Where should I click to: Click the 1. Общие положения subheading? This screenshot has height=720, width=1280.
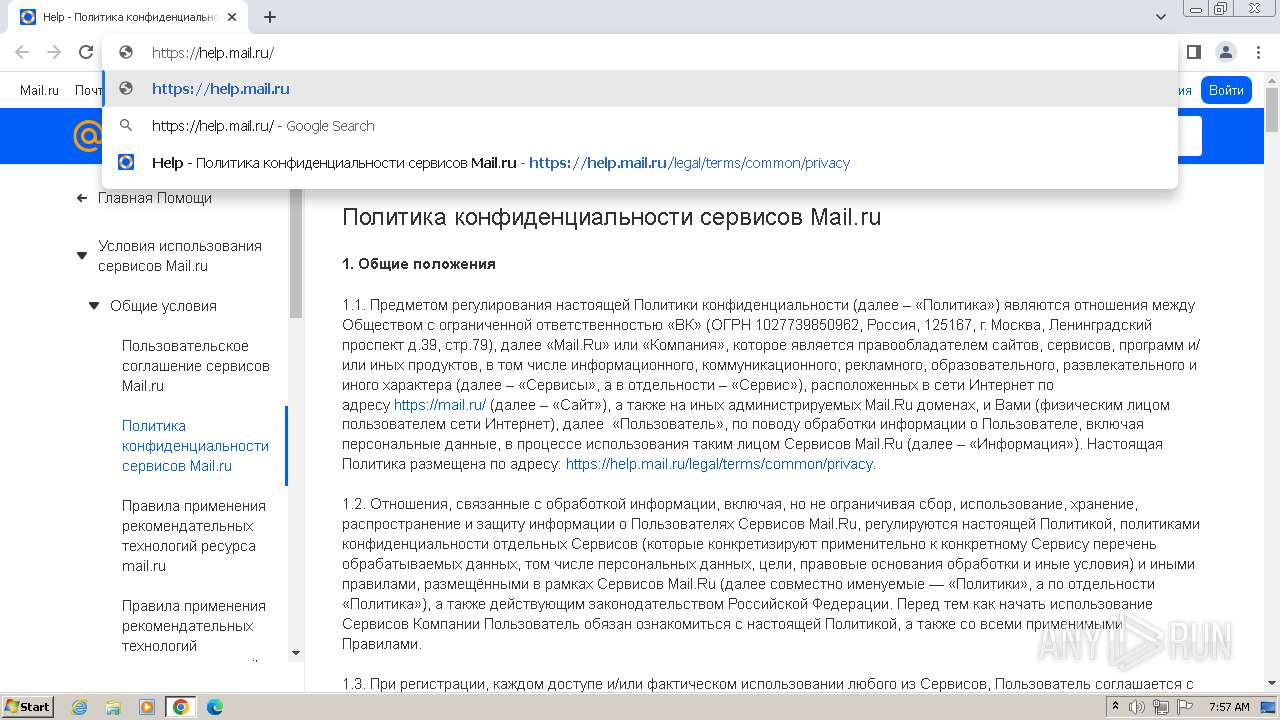tap(419, 264)
